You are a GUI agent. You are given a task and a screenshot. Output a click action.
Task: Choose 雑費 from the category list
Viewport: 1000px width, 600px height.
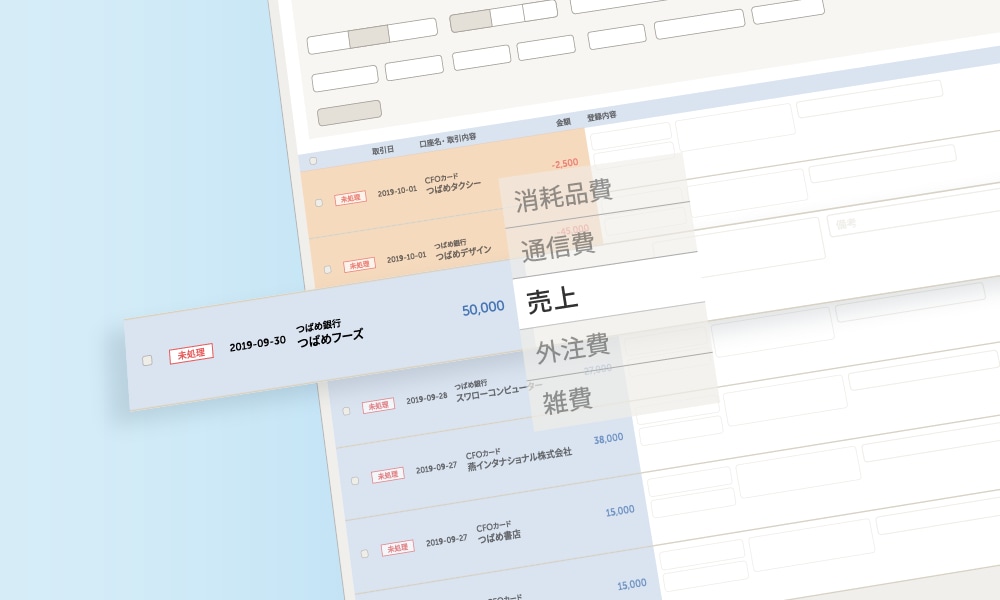567,400
